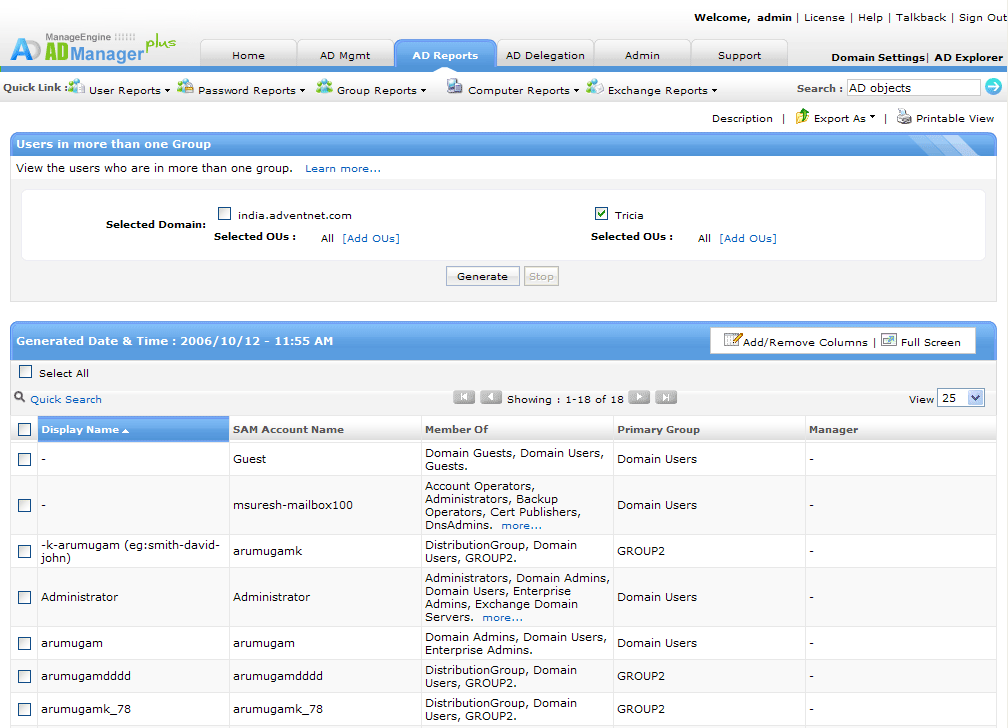Click the Generate button

pyautogui.click(x=483, y=277)
